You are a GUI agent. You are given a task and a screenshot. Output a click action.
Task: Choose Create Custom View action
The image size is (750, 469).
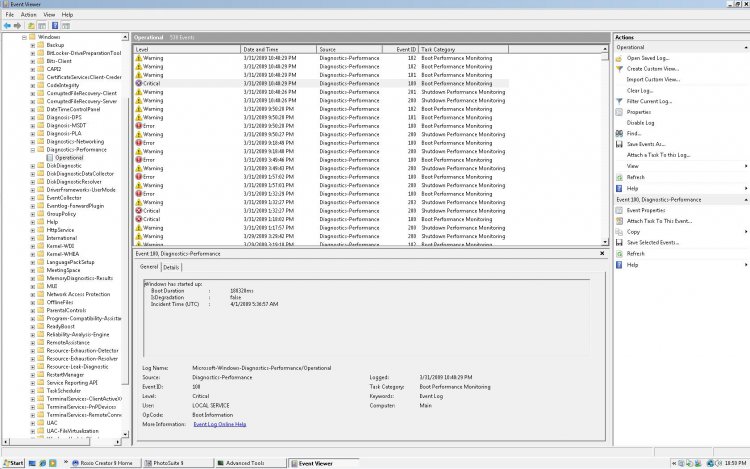pyautogui.click(x=652, y=69)
